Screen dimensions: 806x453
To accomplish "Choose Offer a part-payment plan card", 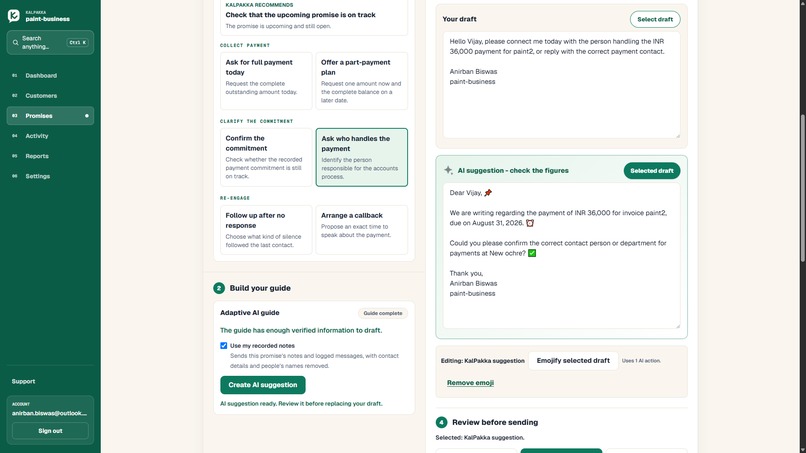I will (362, 81).
